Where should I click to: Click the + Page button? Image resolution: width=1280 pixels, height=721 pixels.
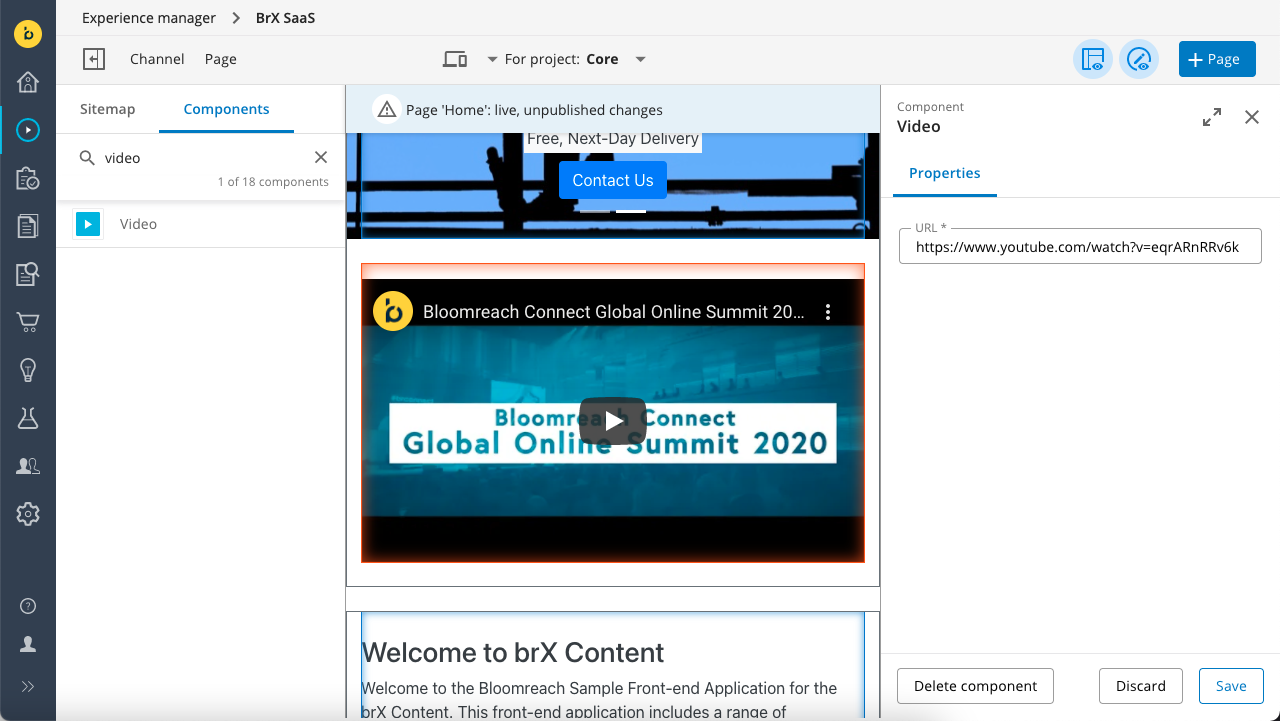(x=1217, y=59)
